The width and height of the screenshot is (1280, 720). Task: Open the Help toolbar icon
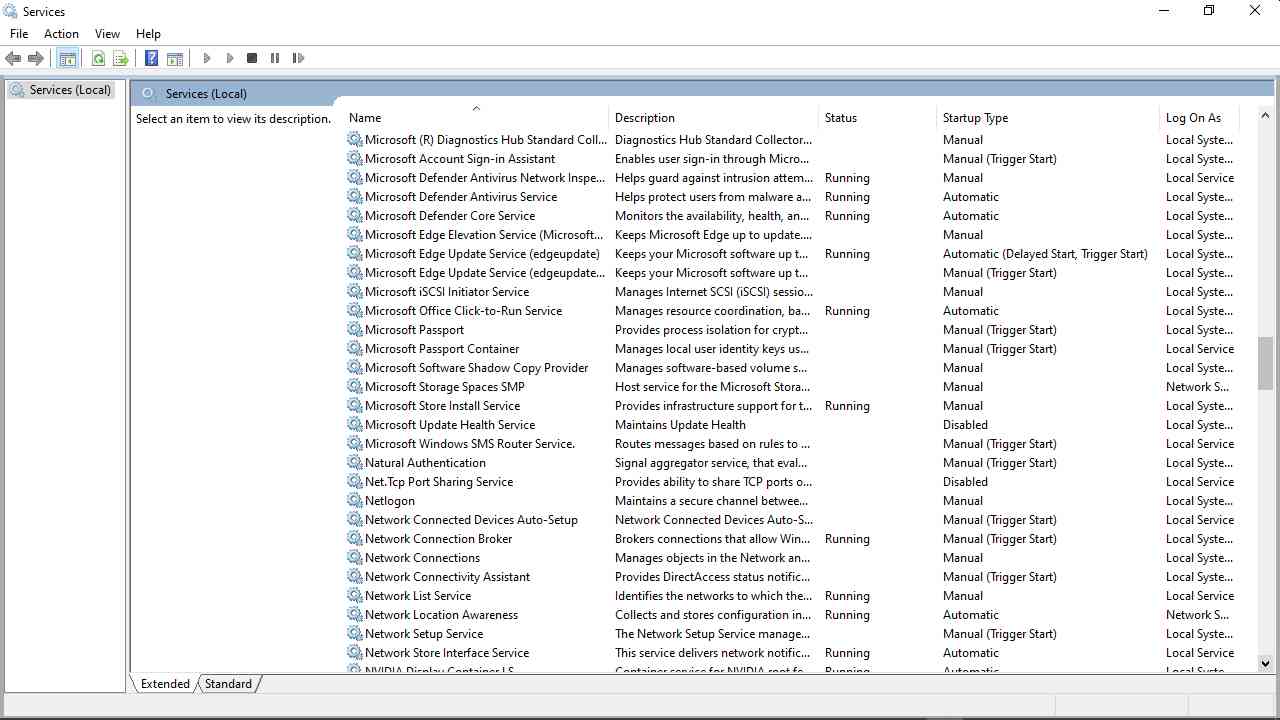coord(151,59)
